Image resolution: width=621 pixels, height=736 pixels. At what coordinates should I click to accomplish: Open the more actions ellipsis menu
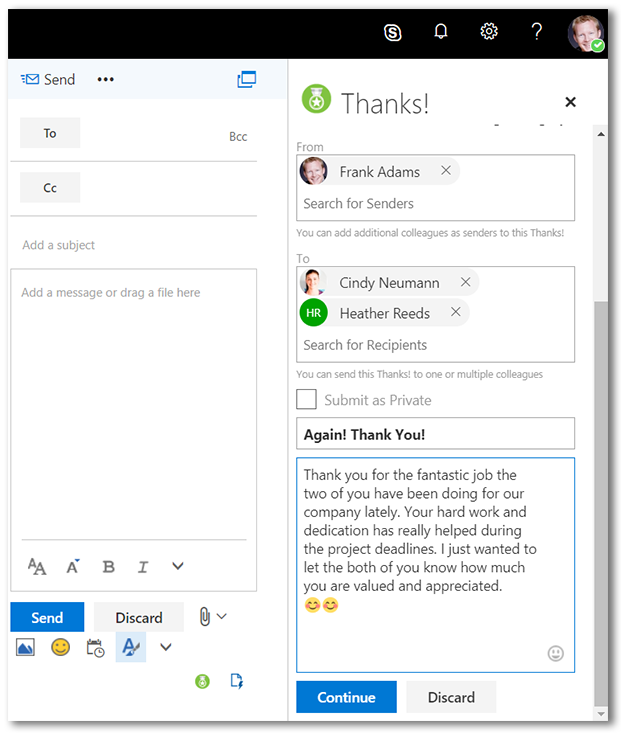105,79
